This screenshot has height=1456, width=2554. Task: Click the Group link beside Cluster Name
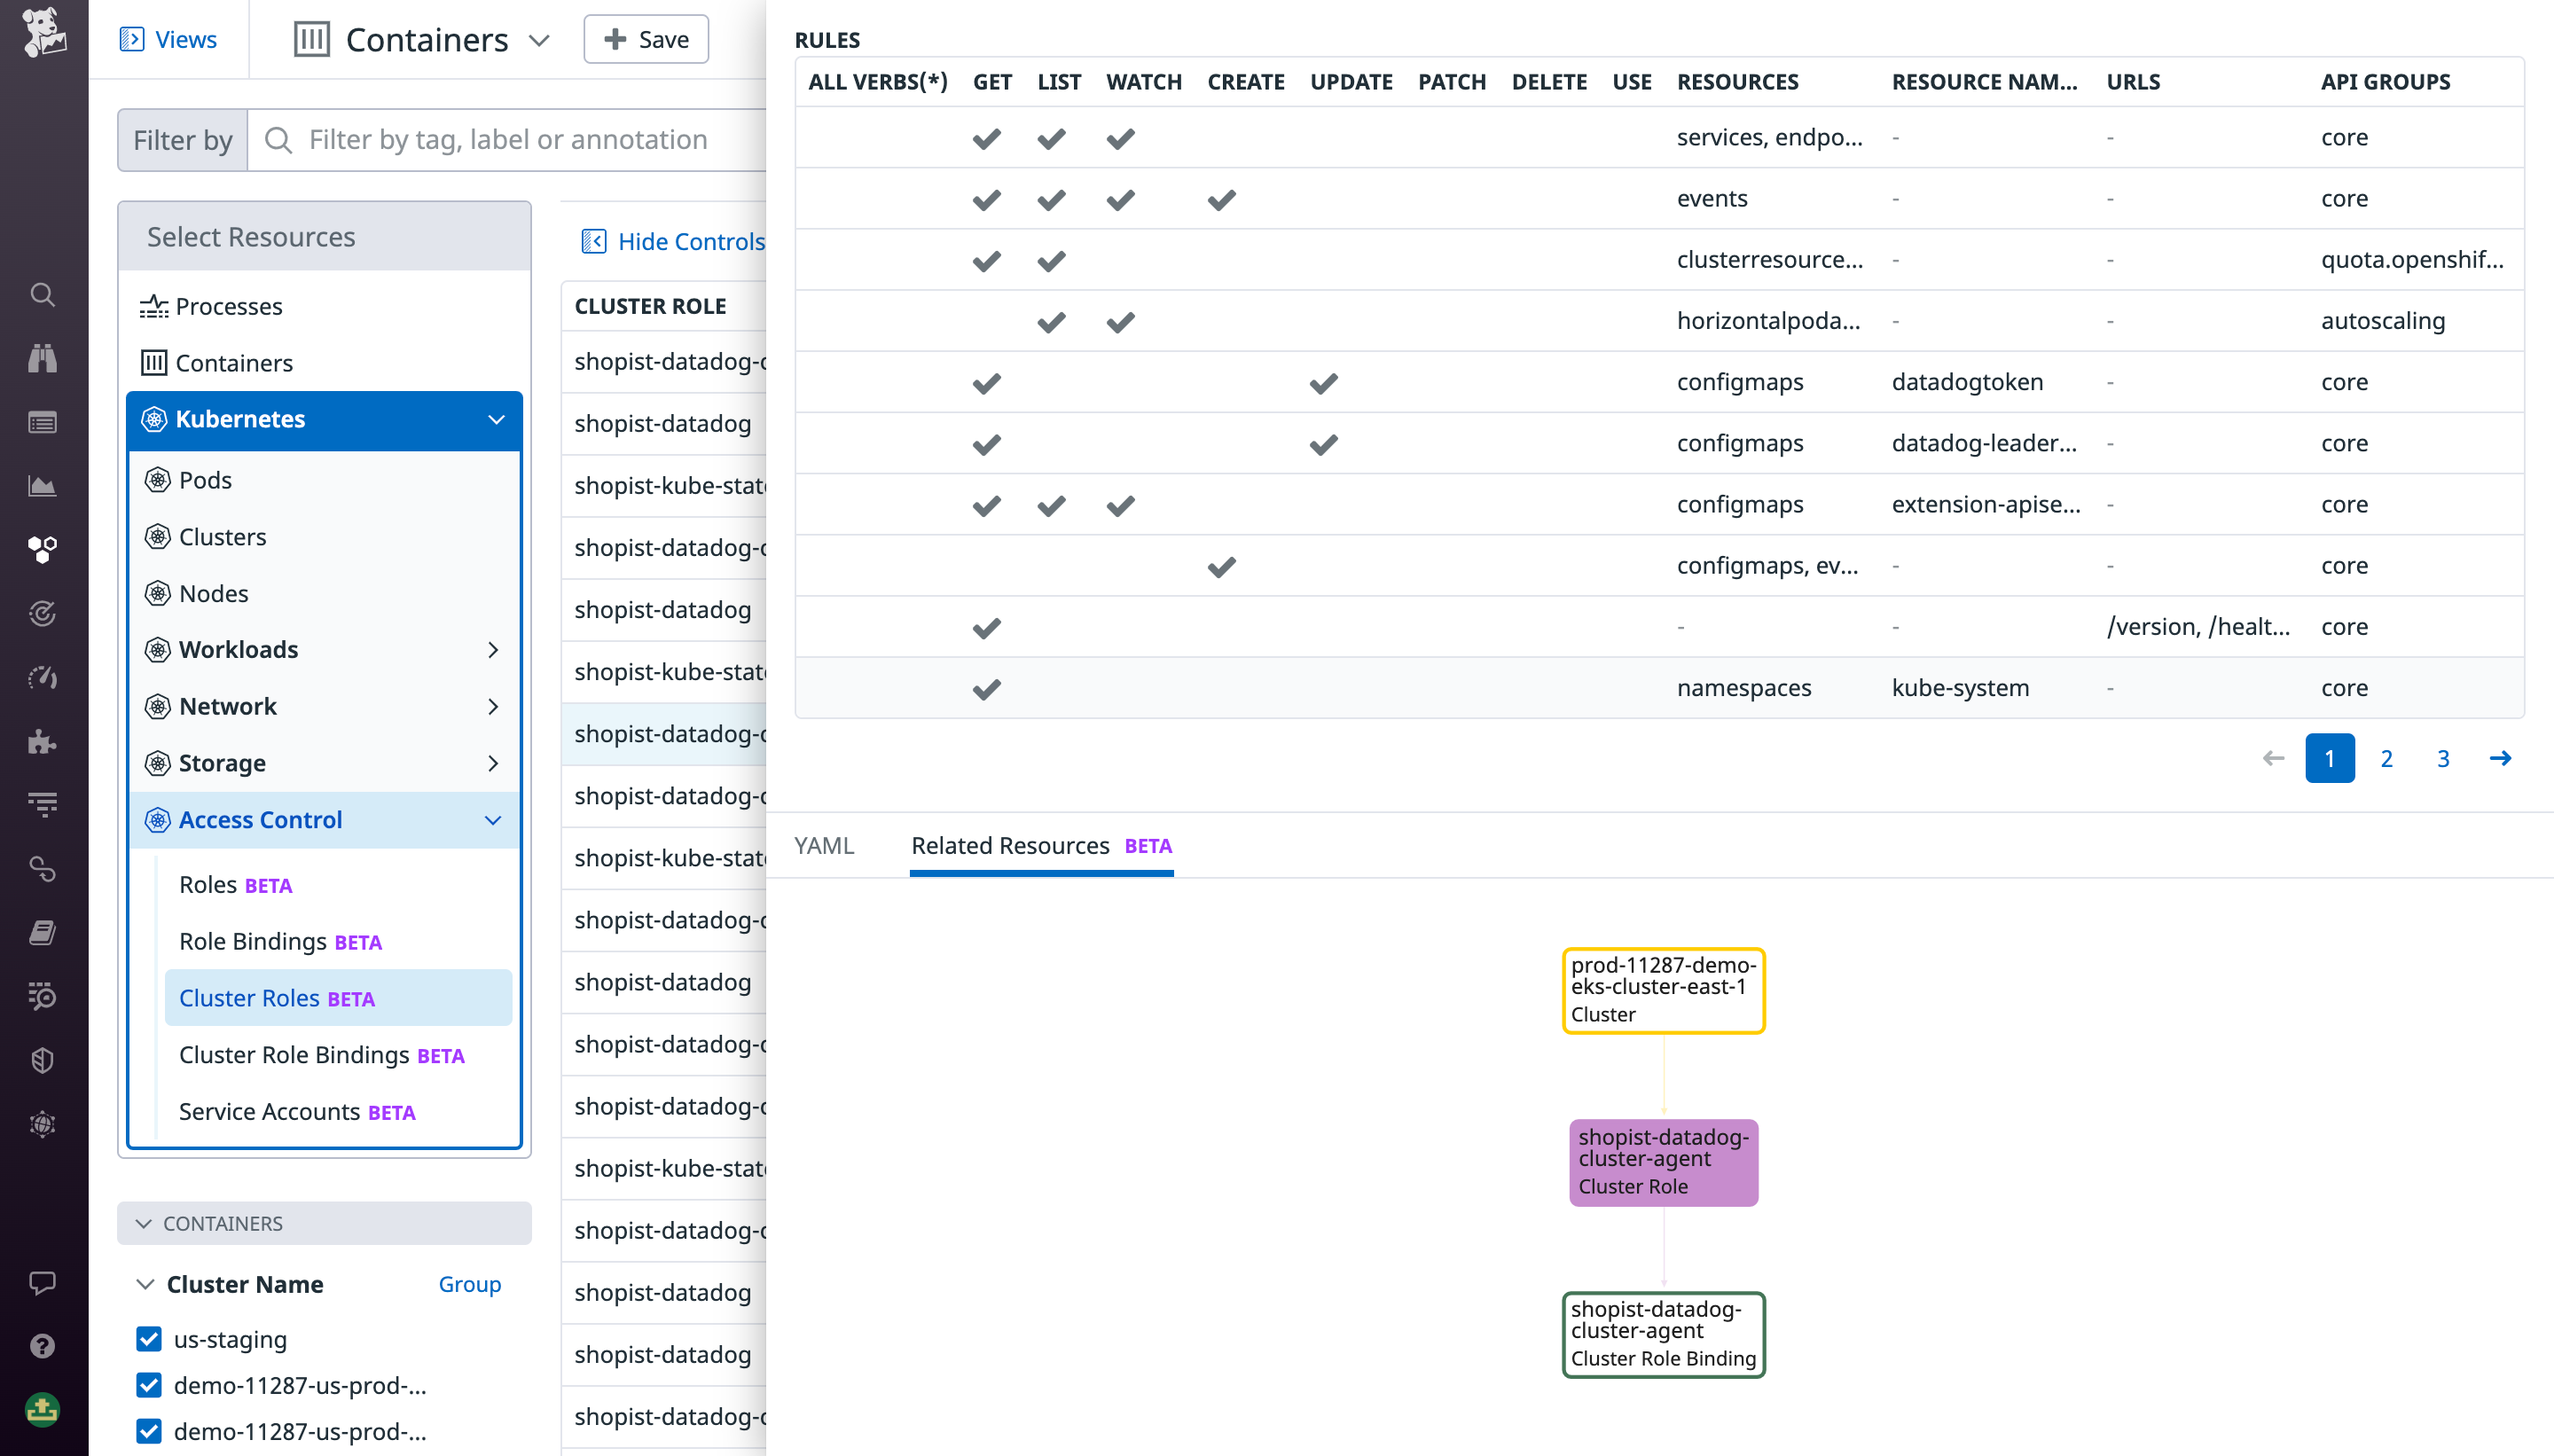468,1284
